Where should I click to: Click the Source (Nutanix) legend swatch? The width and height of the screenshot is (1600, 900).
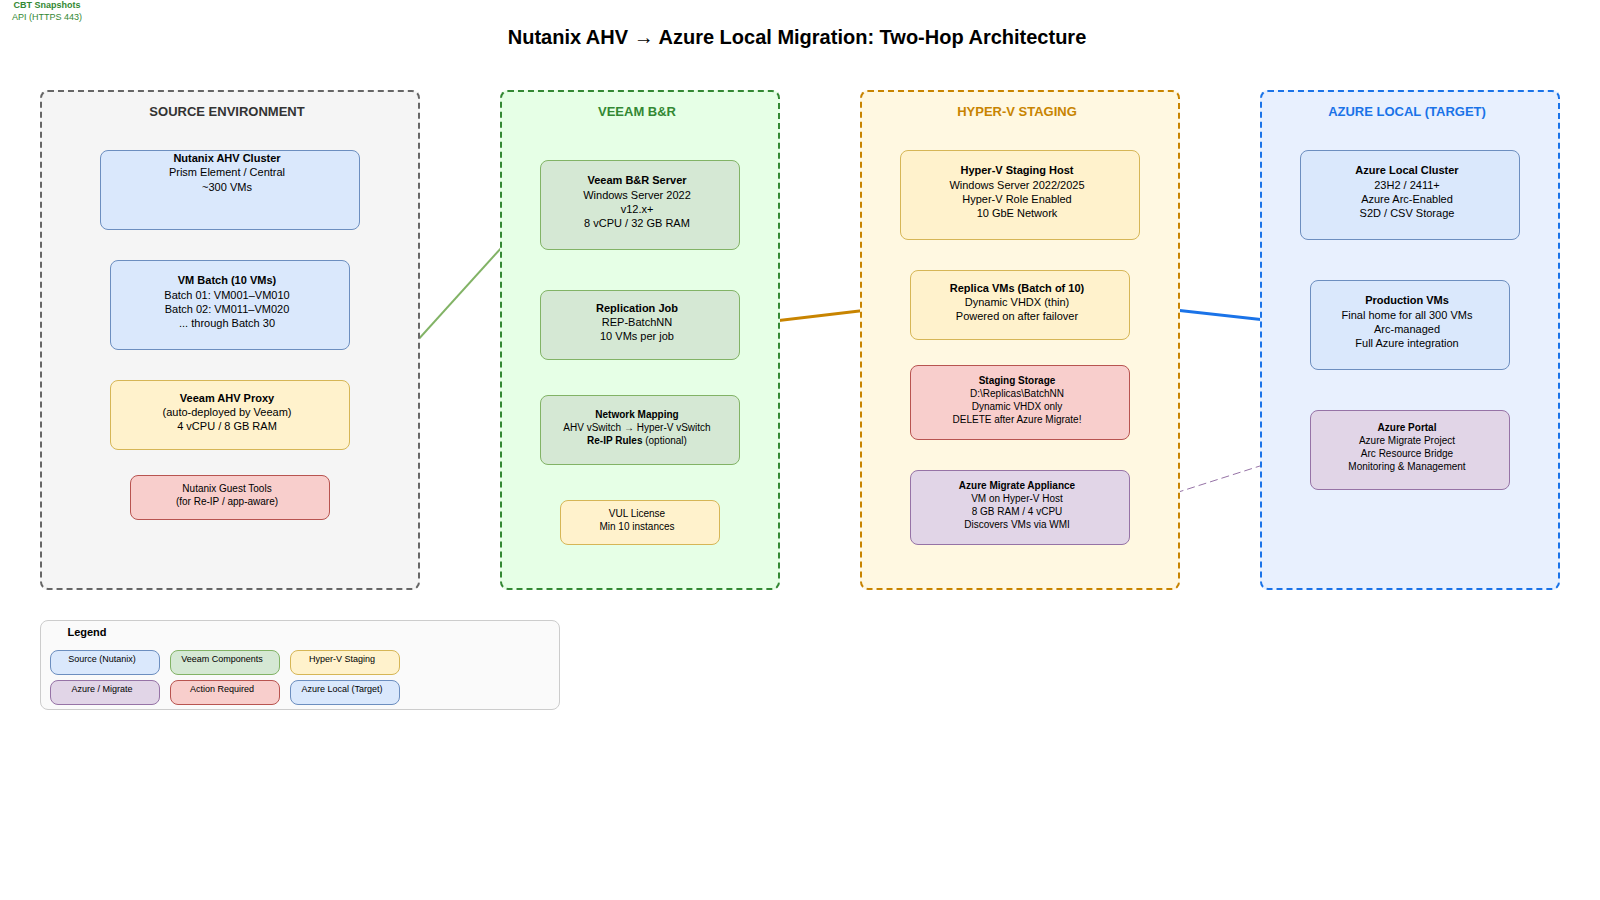(105, 662)
